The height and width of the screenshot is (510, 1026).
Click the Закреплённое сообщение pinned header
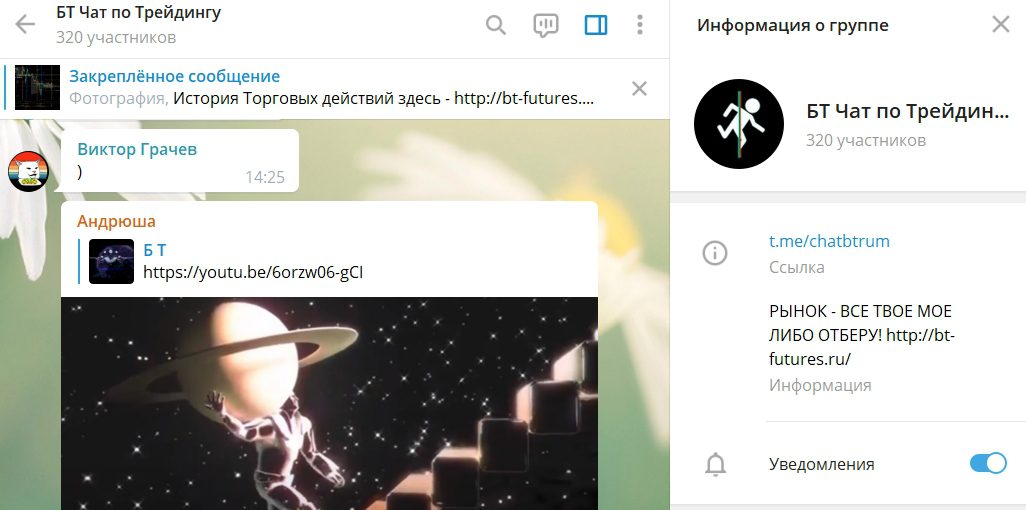tap(175, 76)
